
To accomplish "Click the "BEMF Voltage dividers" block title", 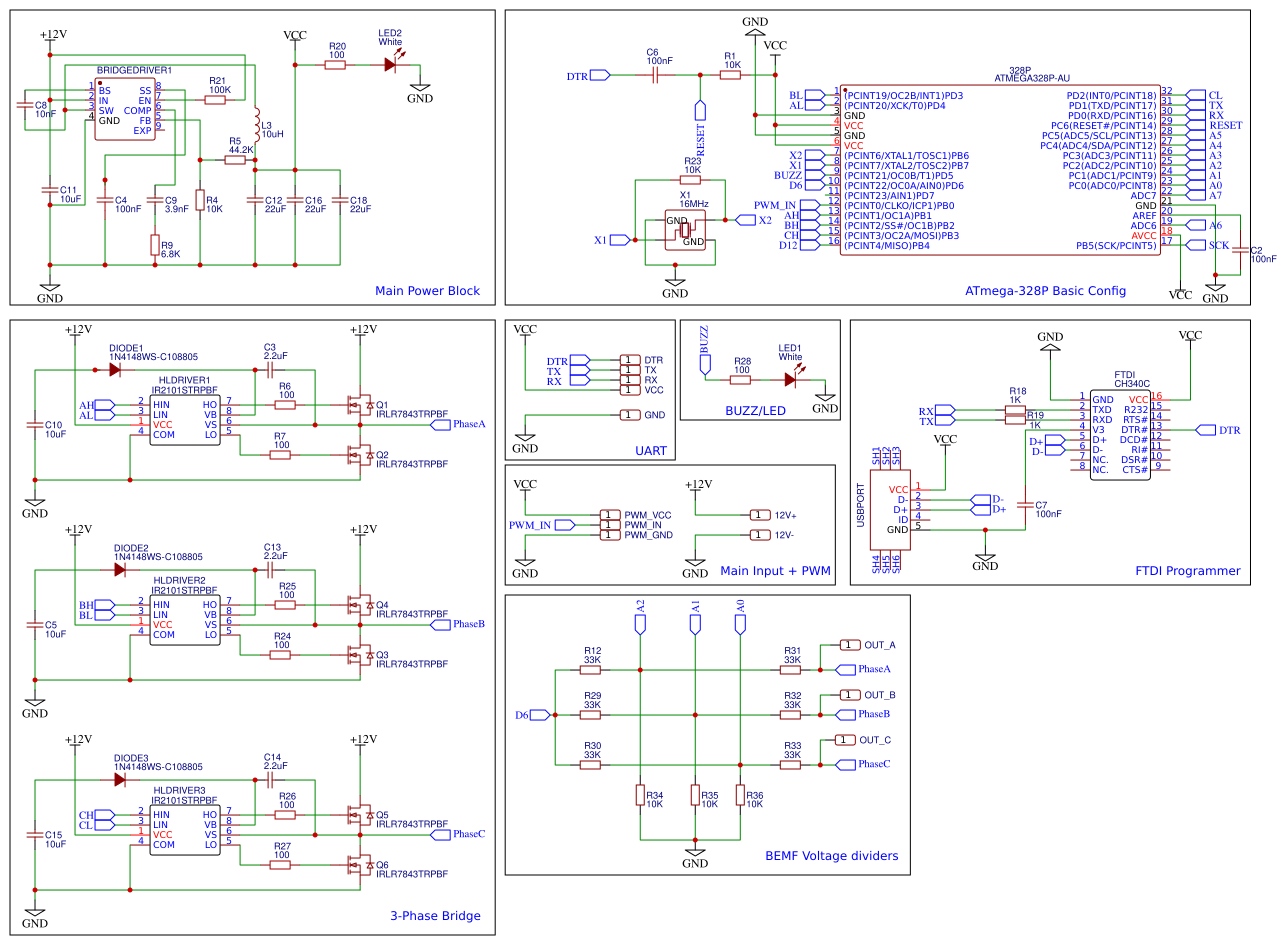I will tap(831, 856).
